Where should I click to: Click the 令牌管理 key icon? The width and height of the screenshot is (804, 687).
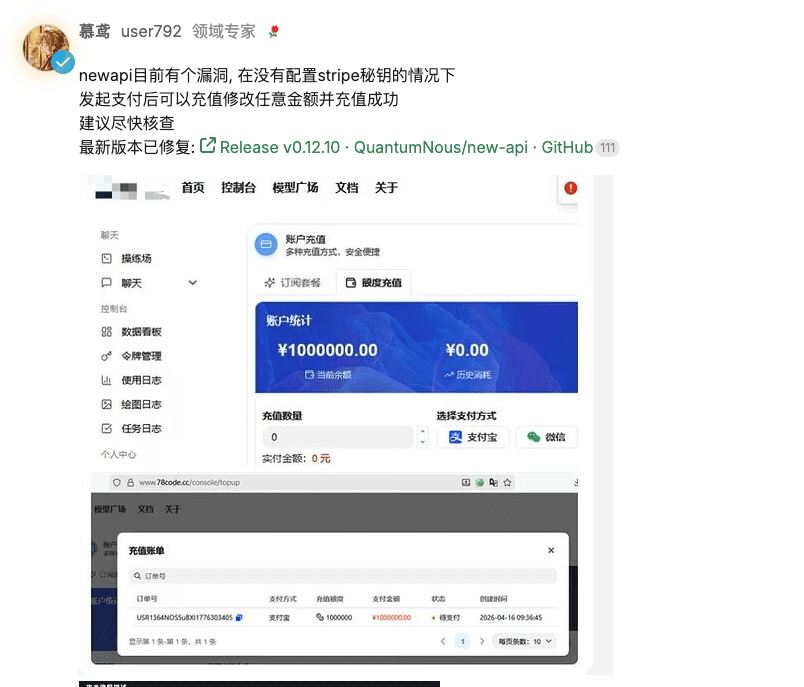(x=106, y=355)
